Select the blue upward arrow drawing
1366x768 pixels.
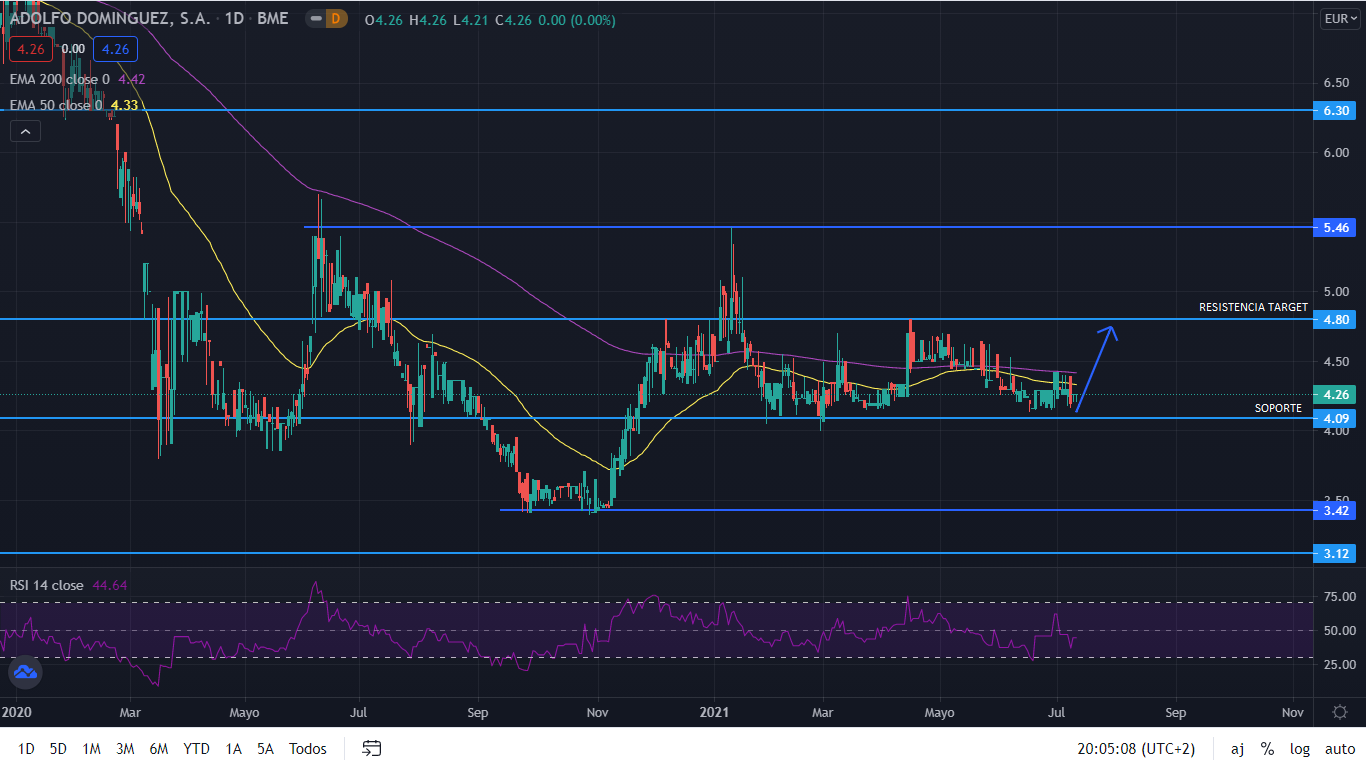[1096, 367]
